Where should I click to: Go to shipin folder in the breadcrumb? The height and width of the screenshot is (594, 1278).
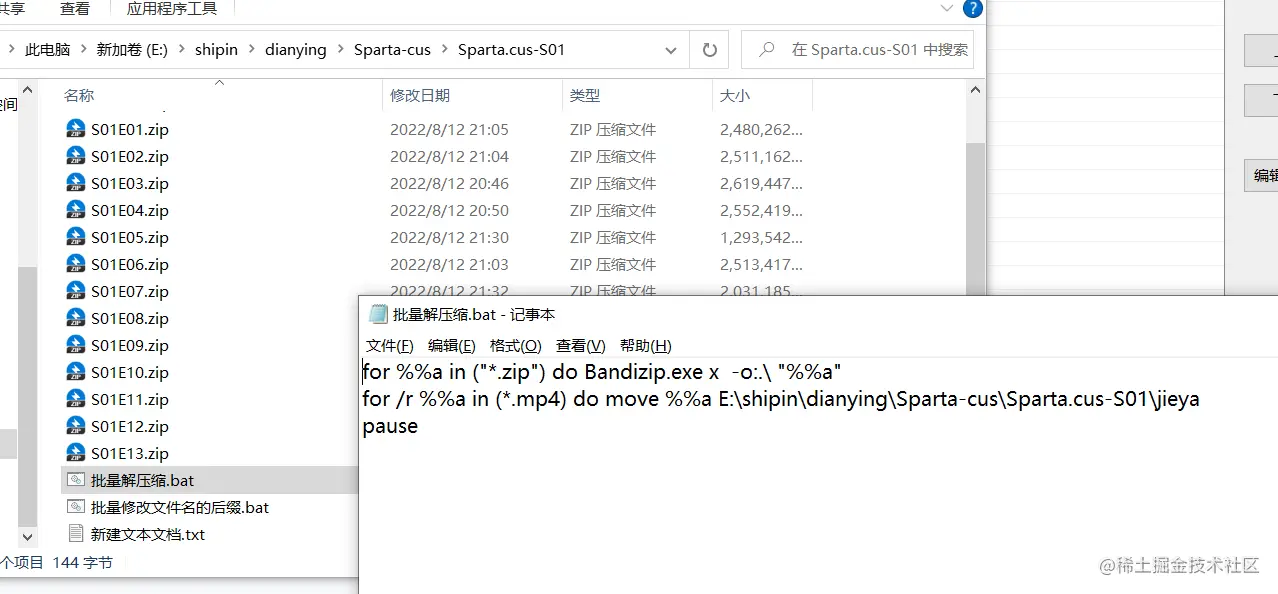click(216, 50)
